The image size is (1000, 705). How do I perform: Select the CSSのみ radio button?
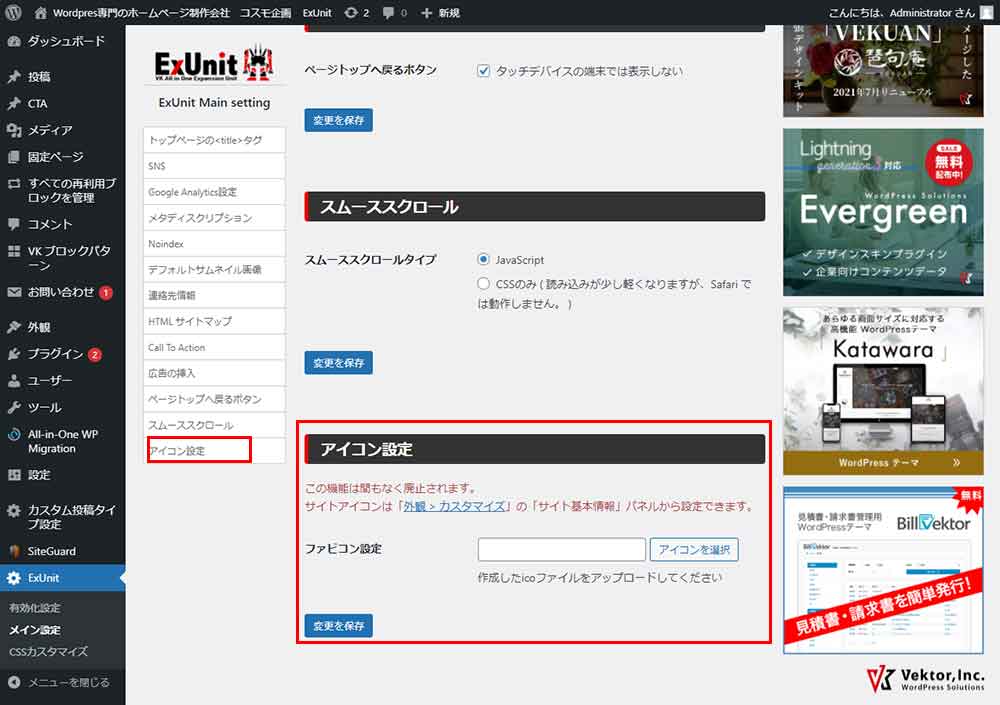484,284
